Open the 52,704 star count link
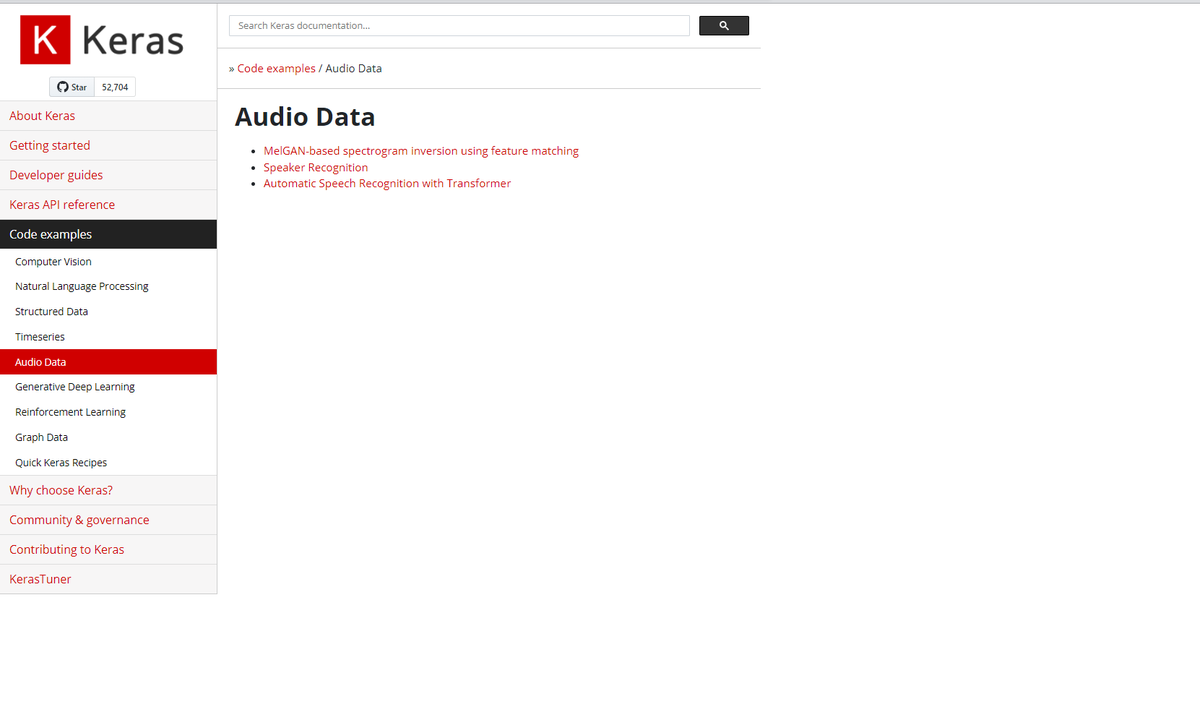This screenshot has width=1200, height=707. pos(115,87)
